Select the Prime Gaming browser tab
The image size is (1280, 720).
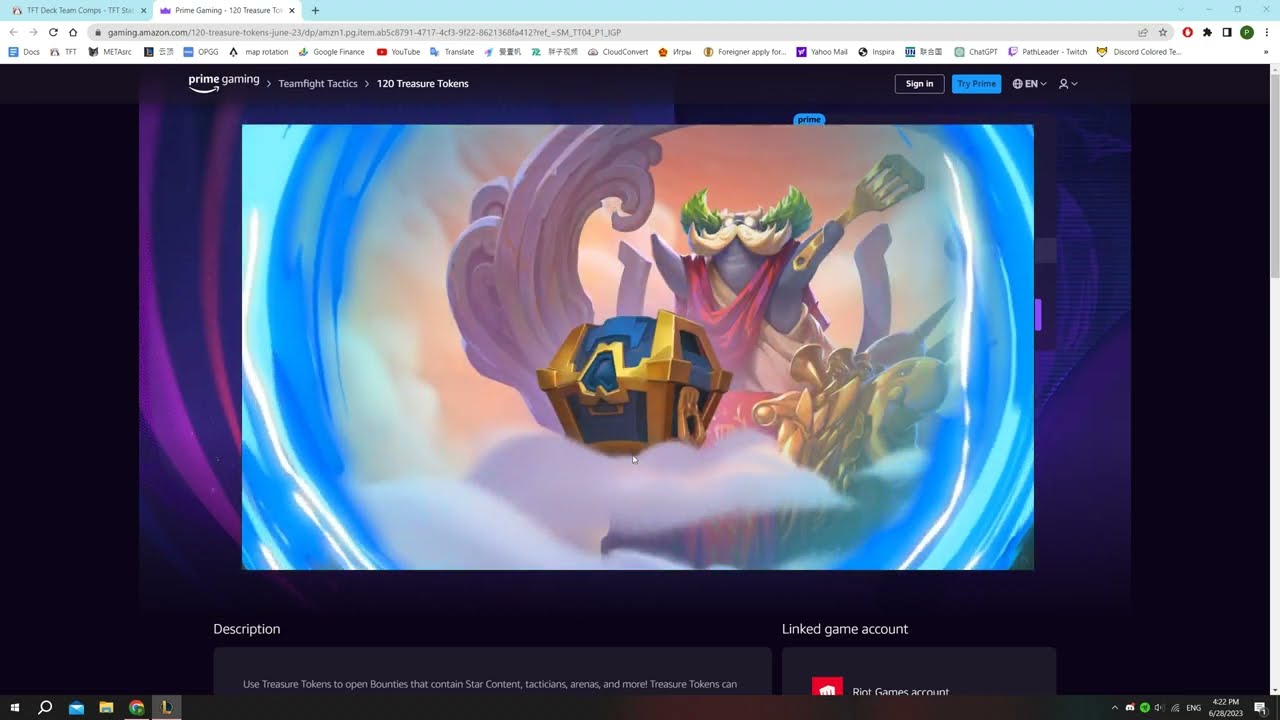[x=228, y=10]
